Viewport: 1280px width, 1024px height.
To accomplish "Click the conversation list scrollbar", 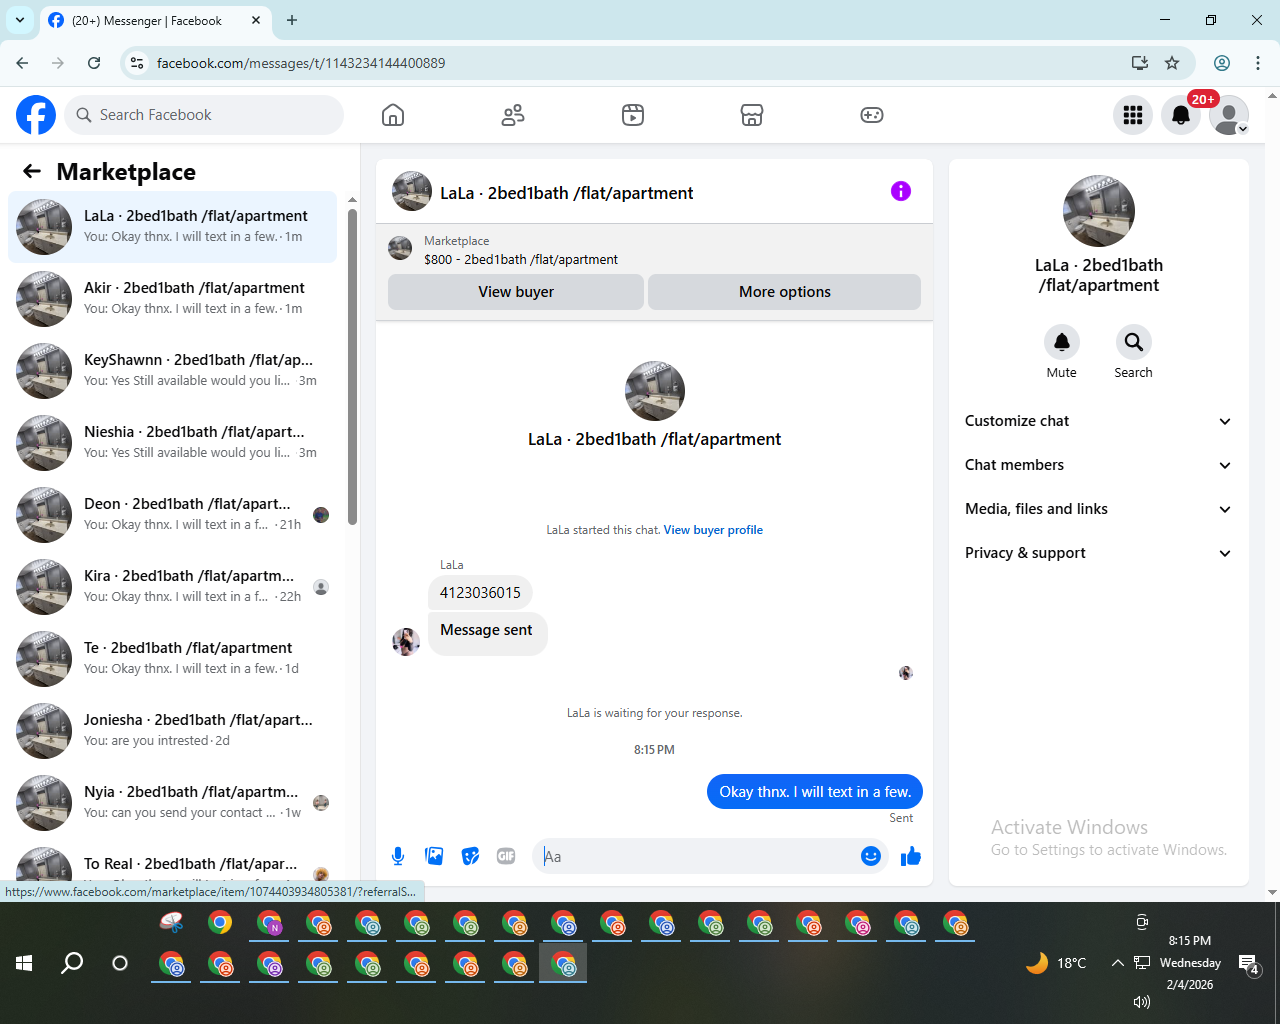I will pyautogui.click(x=352, y=366).
